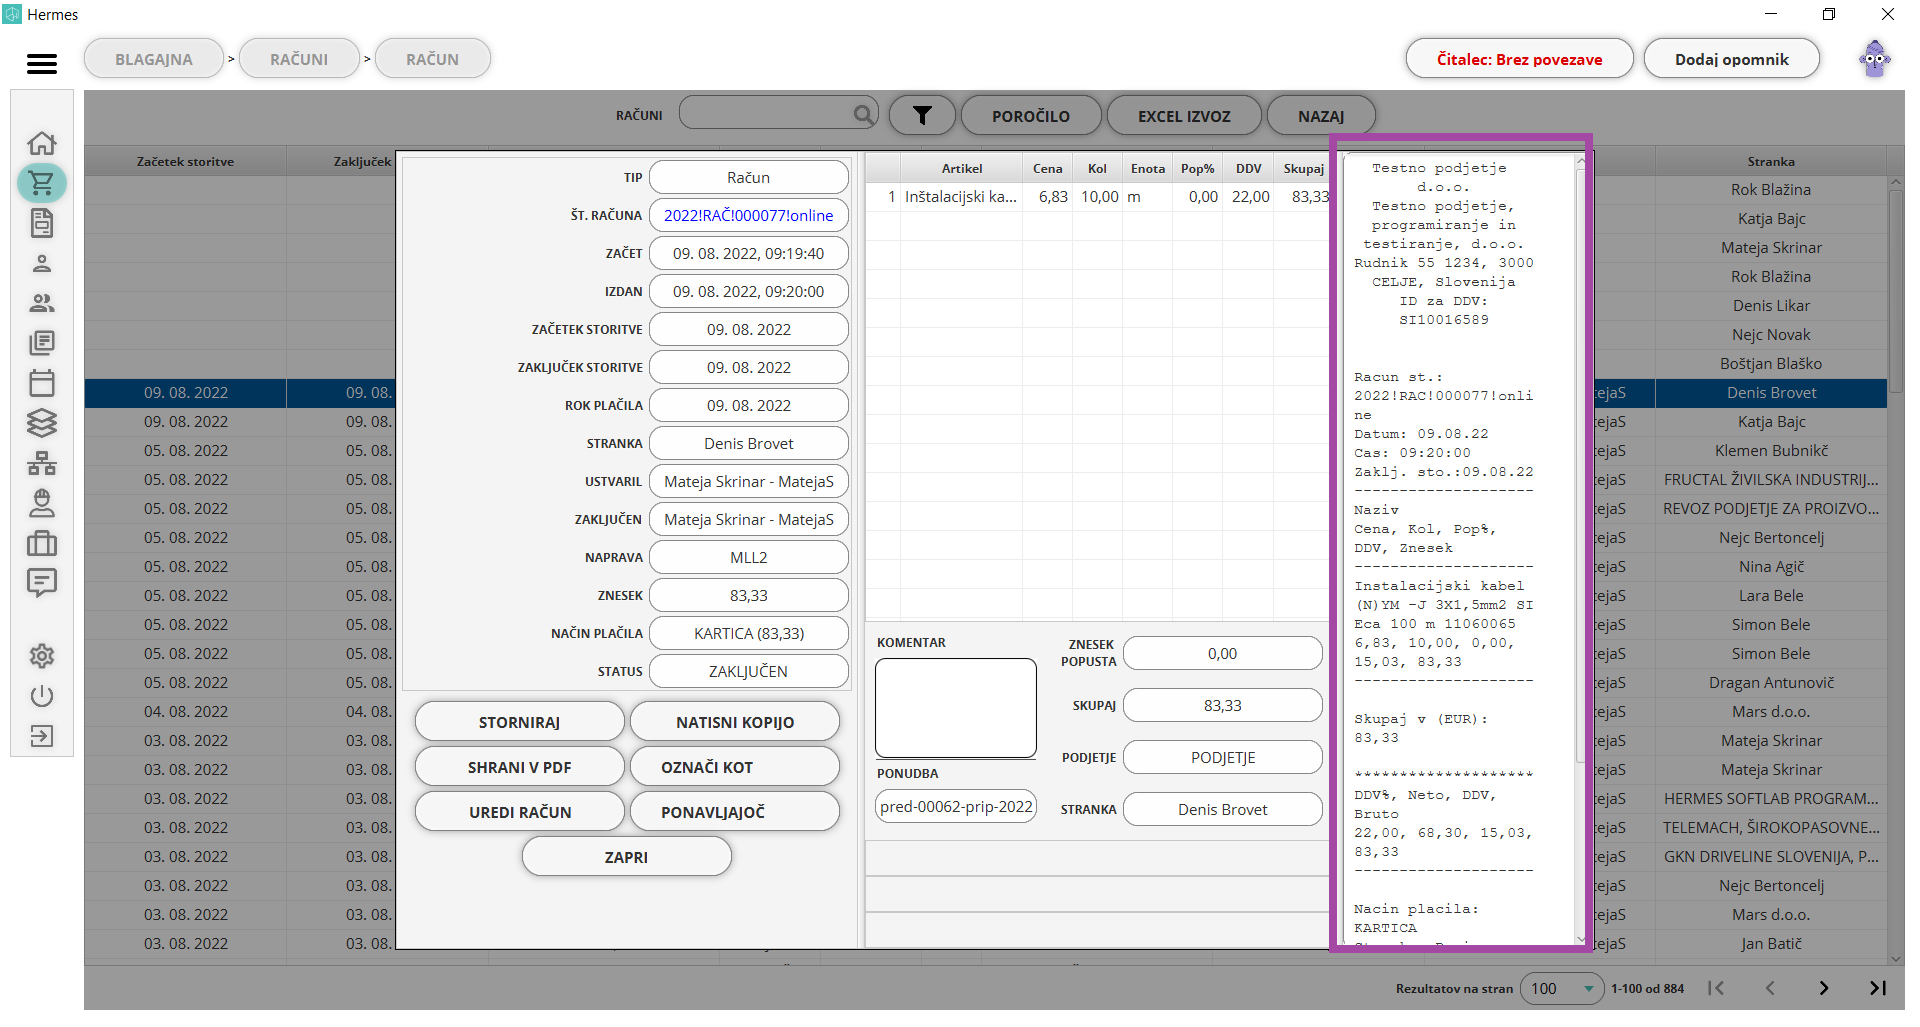Viewport: 1920px width, 1027px height.
Task: Click the NAPRAVA value MLL2
Action: click(x=748, y=557)
